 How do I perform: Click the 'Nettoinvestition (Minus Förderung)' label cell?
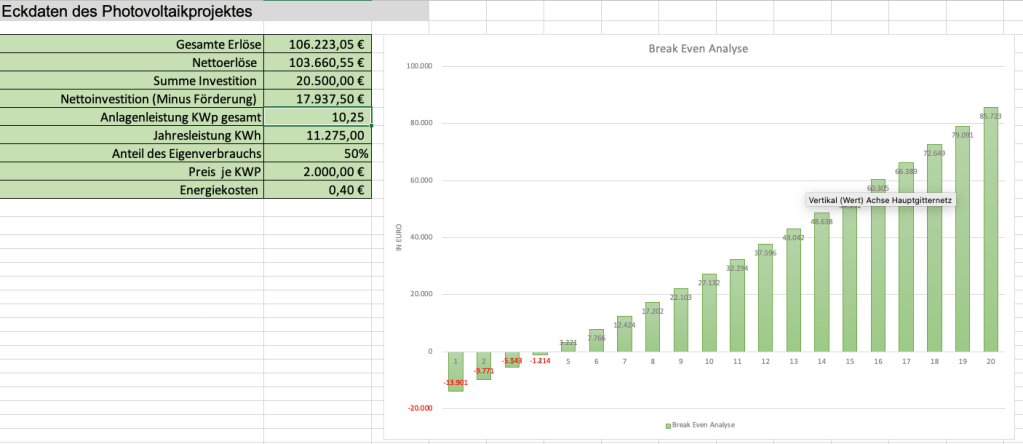click(131, 98)
